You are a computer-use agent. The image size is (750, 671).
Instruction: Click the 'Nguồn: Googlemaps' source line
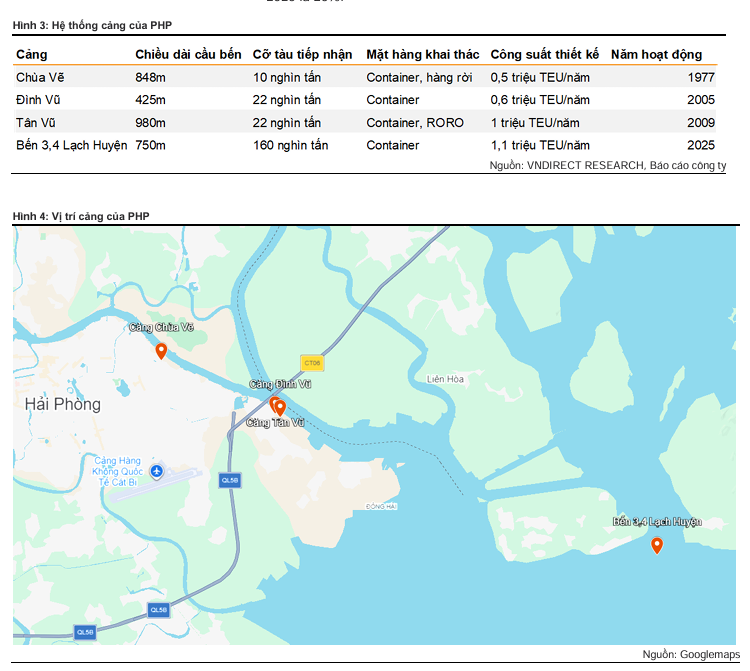coord(691,654)
